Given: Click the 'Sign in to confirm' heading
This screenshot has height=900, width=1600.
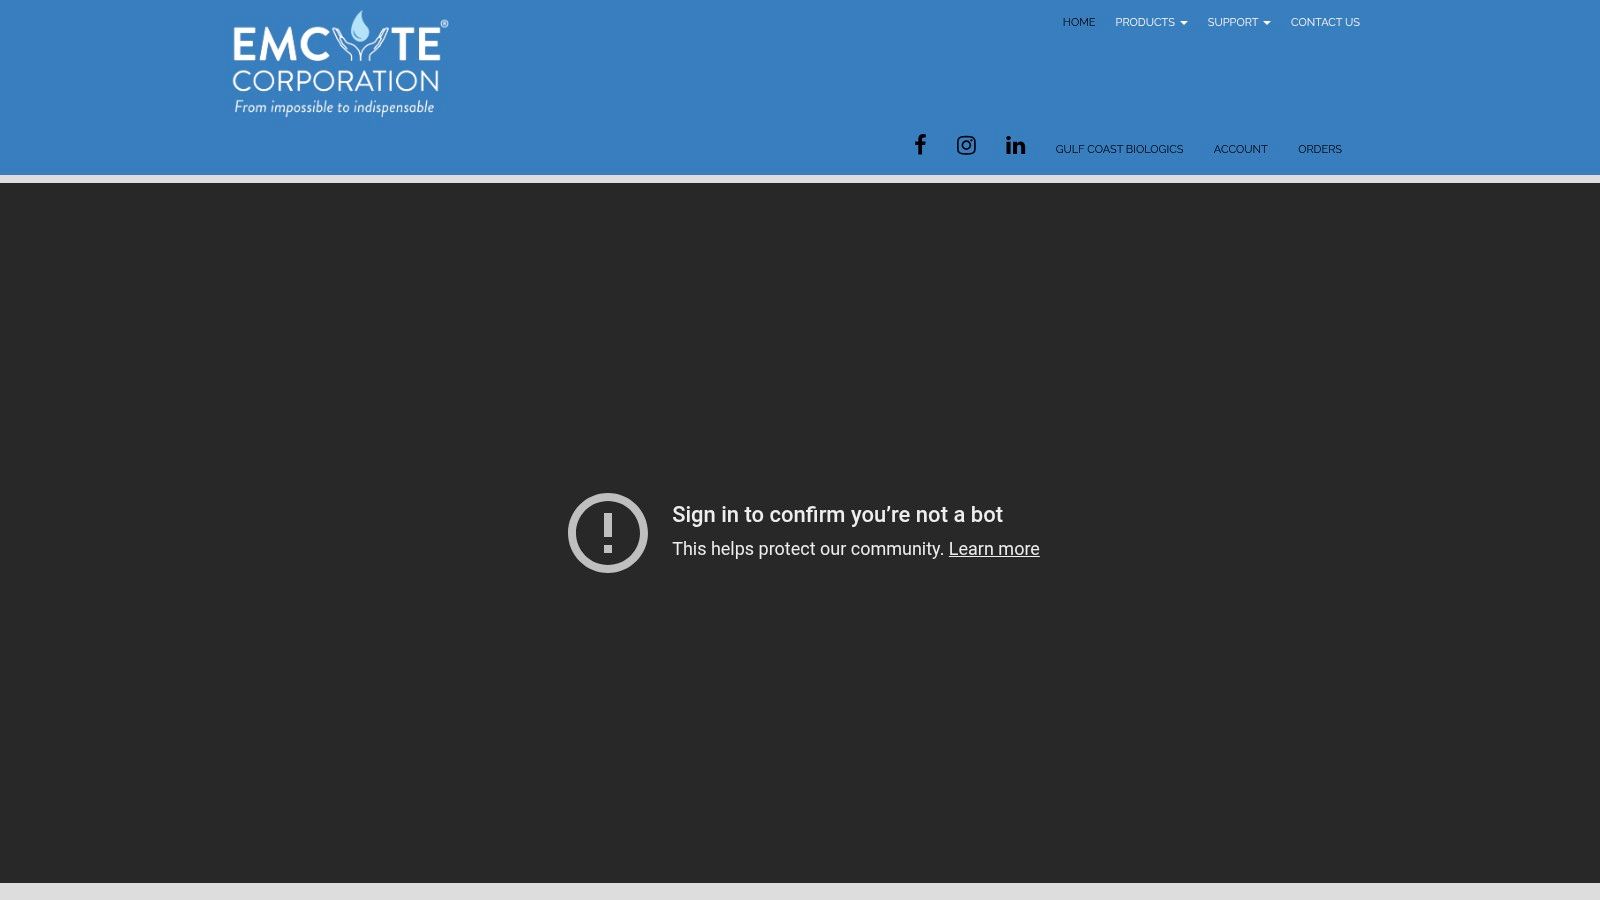Looking at the screenshot, I should (837, 515).
